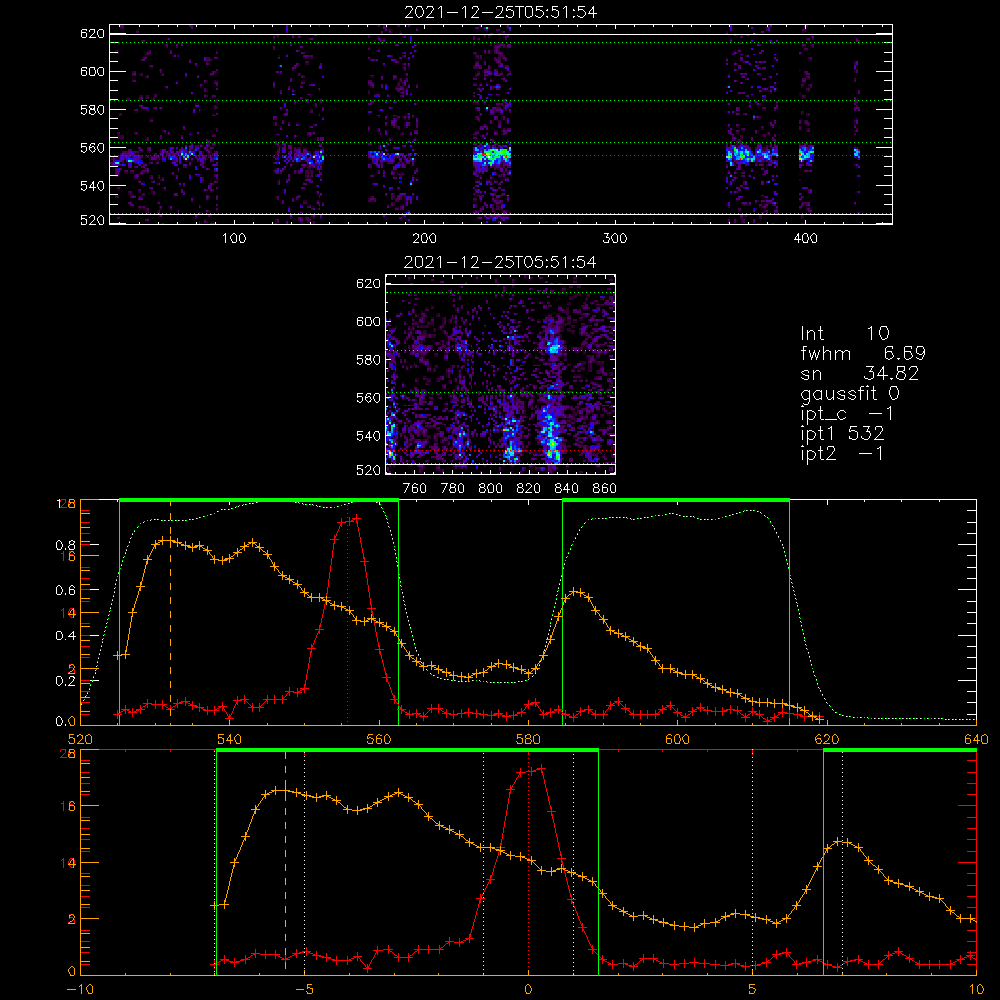This screenshot has width=1000, height=1000.
Task: Click red curve peak near 556 in profile plot
Action: 356,518
